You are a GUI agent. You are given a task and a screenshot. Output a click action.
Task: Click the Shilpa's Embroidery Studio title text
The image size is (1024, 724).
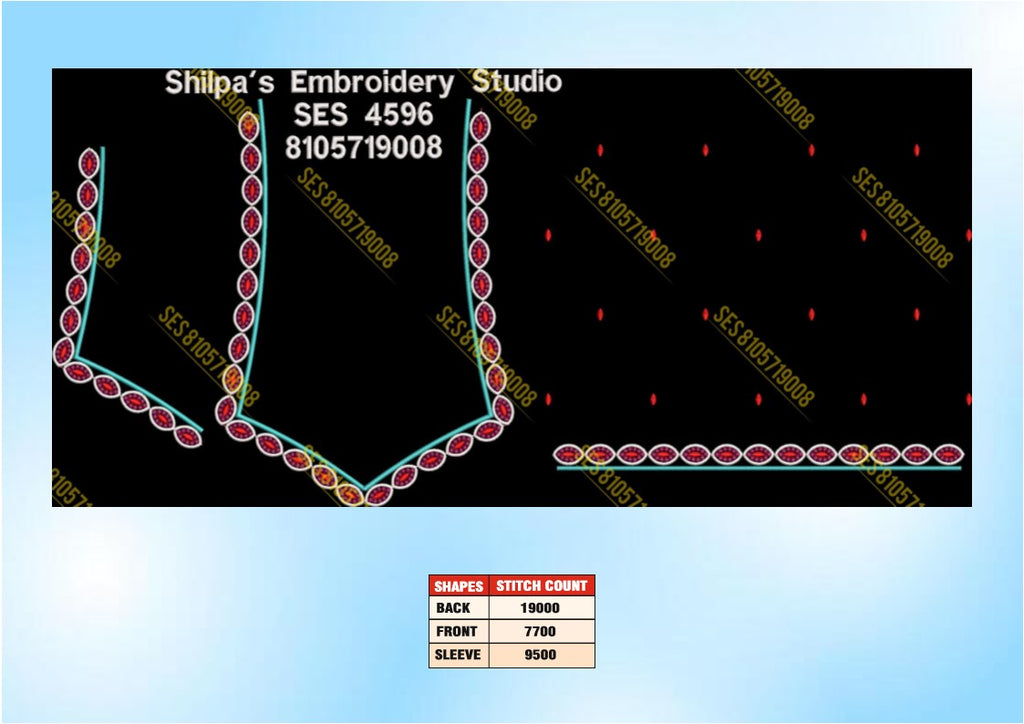tap(363, 82)
